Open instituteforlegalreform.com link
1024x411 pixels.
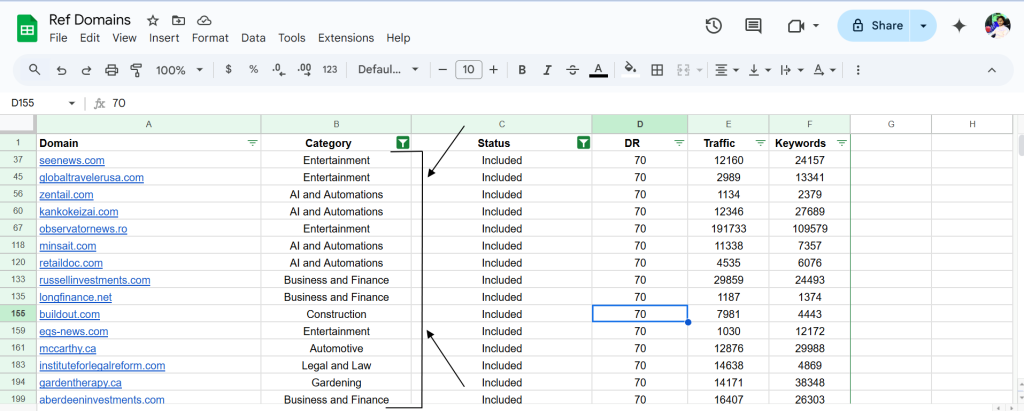coord(102,365)
